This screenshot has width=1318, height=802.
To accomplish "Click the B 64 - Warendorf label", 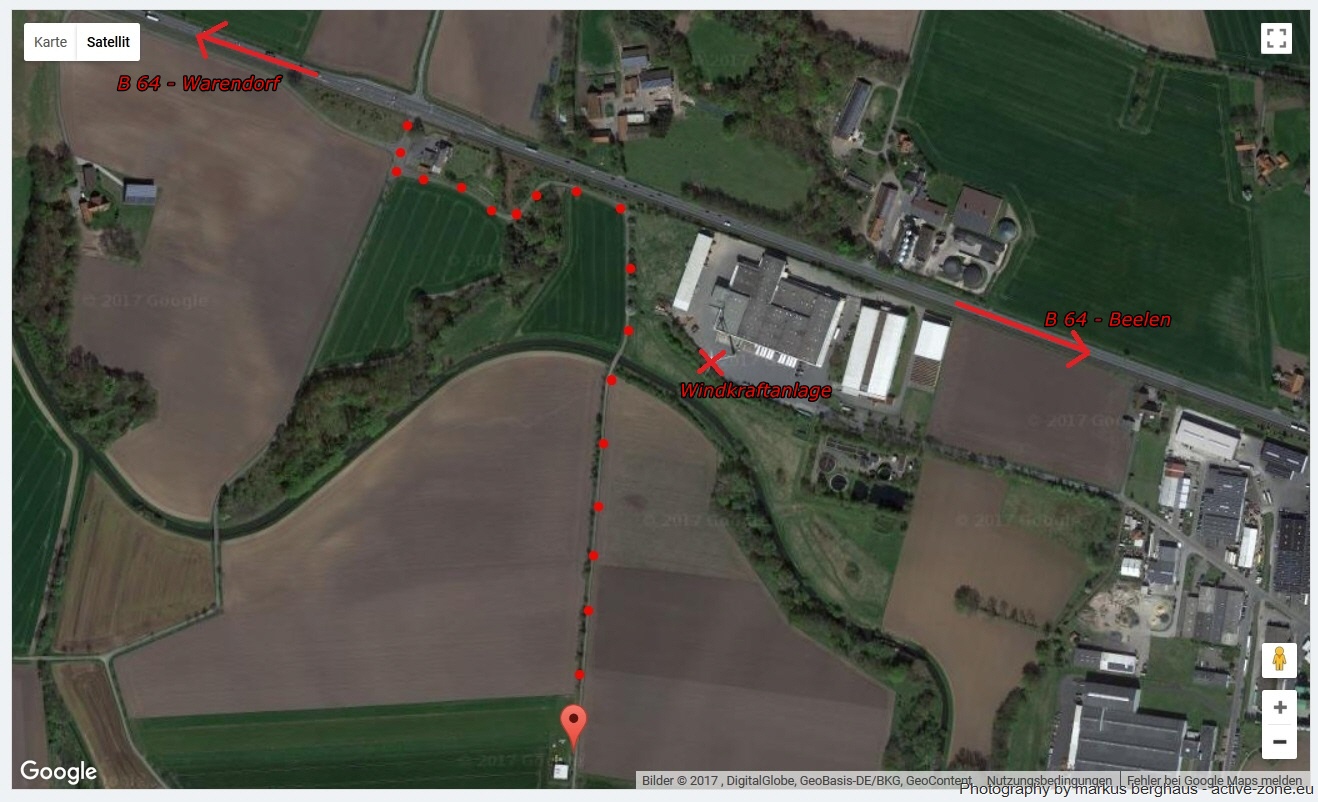I will 198,84.
